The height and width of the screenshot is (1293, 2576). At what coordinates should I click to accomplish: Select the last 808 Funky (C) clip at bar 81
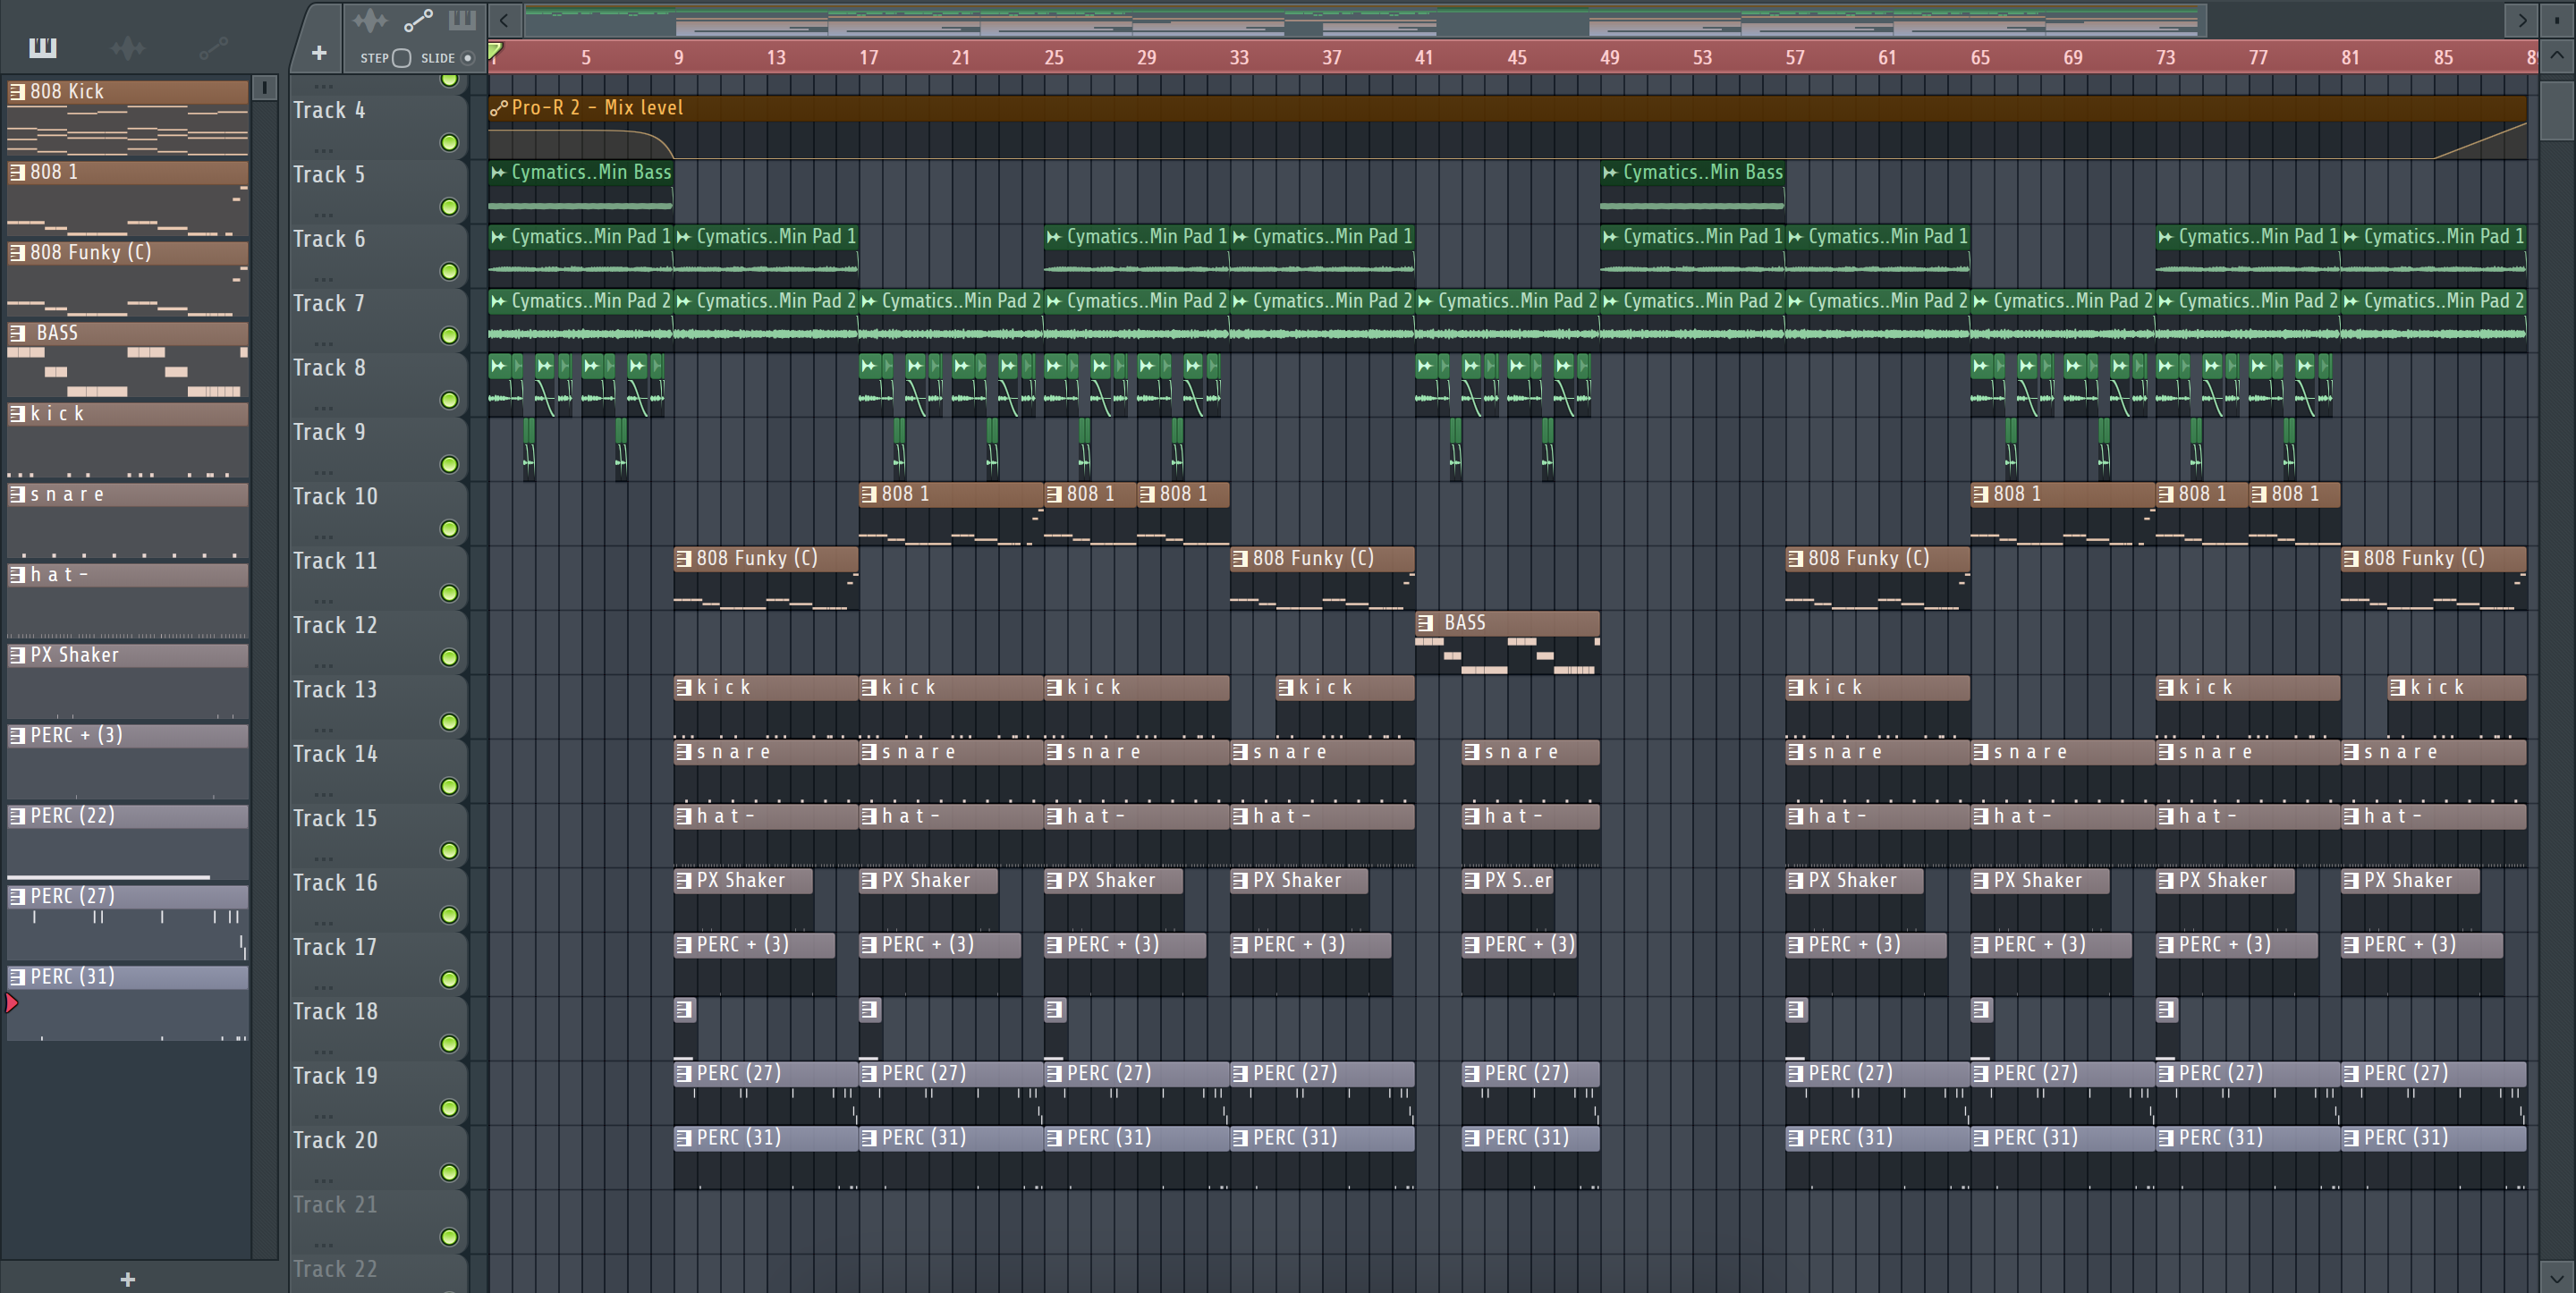tap(2433, 576)
